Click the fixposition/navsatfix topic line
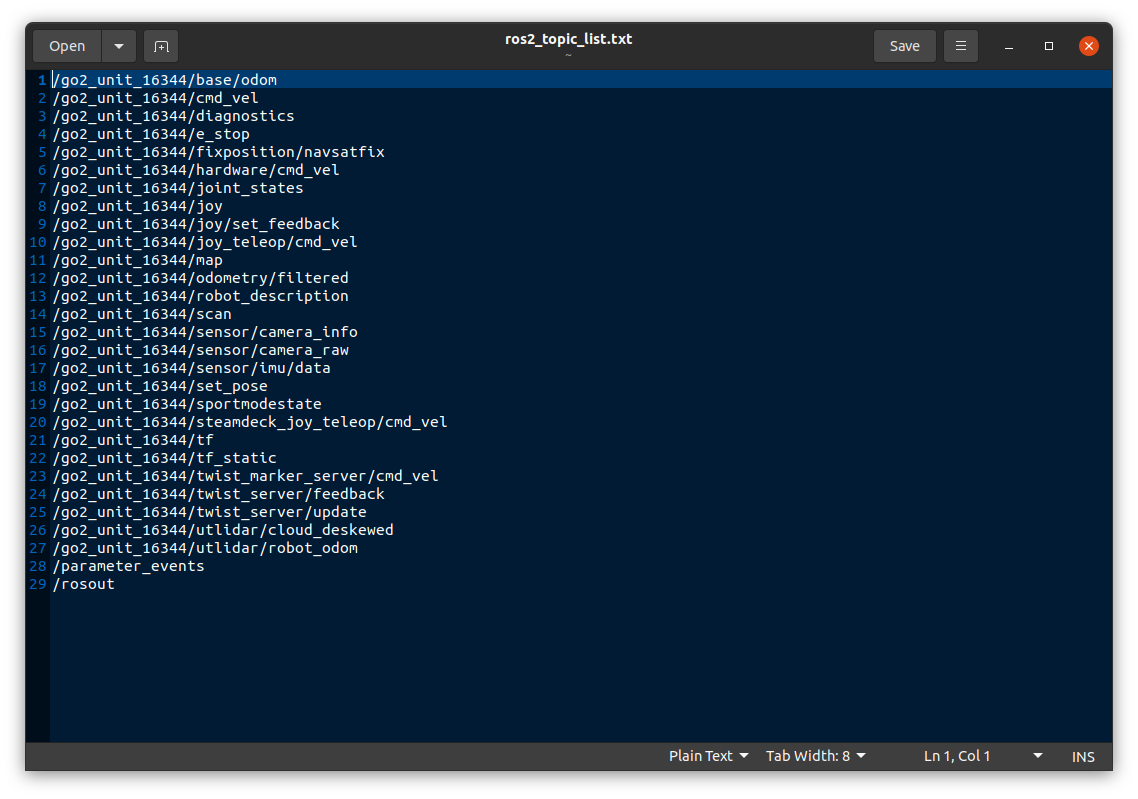 click(x=218, y=152)
